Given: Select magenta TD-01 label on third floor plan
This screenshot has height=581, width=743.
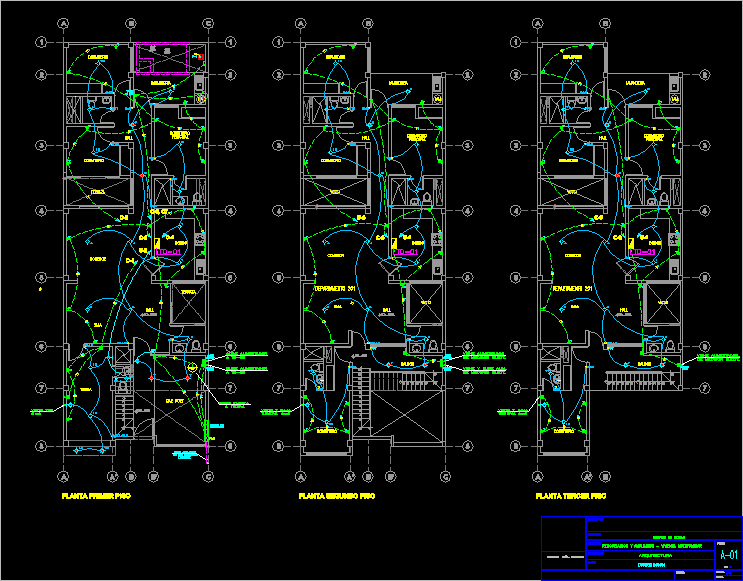Looking at the screenshot, I should tap(643, 252).
